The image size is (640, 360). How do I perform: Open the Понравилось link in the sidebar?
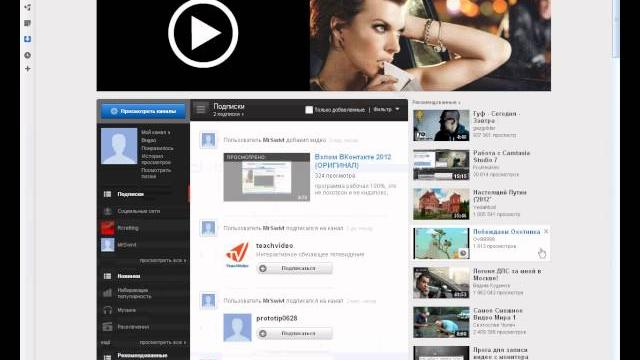(x=157, y=148)
